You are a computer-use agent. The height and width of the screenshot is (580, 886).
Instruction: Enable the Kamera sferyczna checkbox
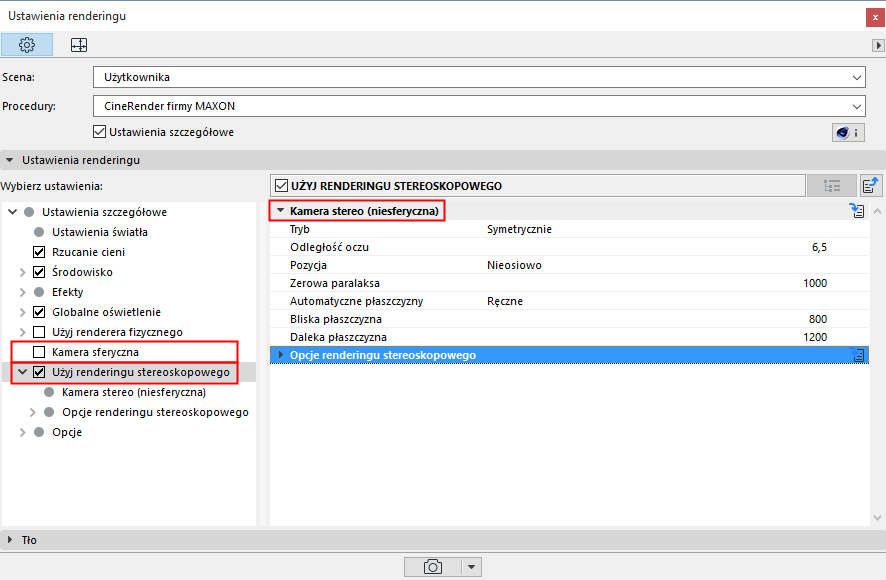(x=39, y=352)
